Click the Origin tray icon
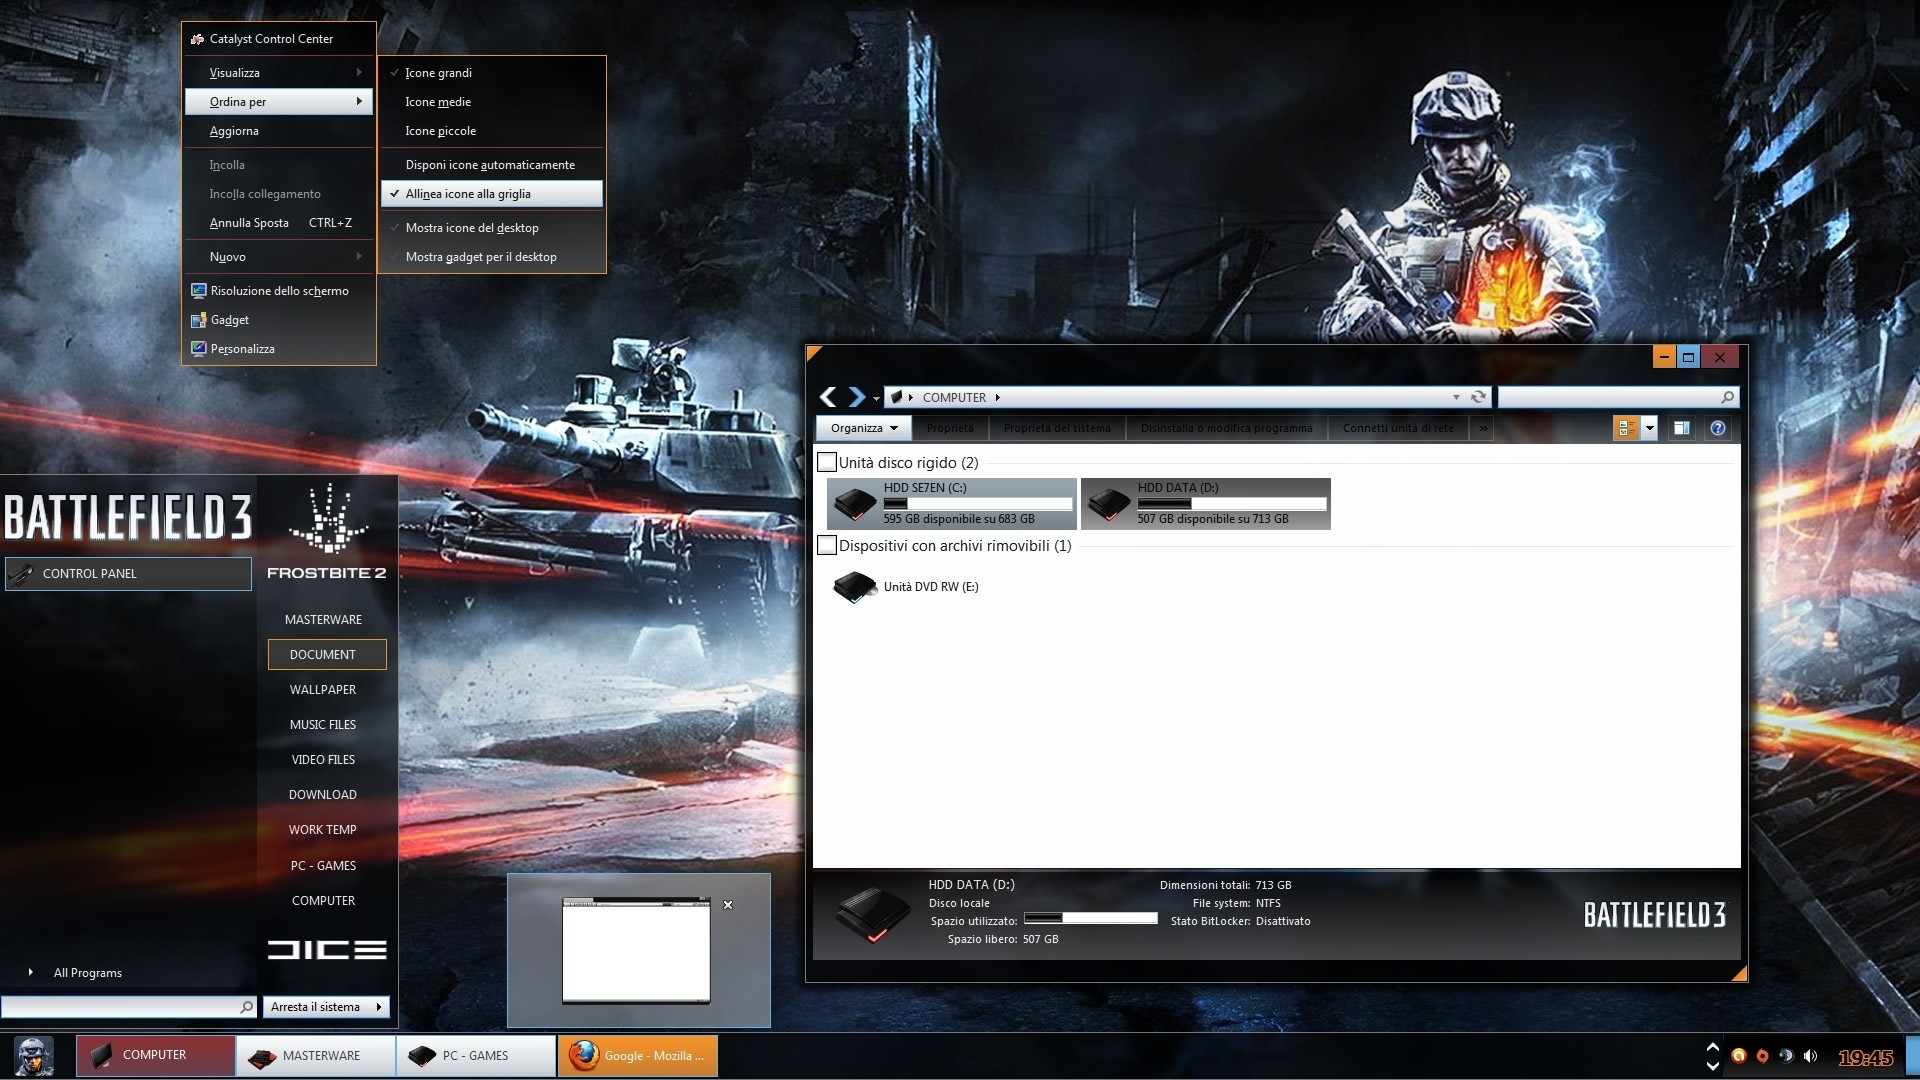This screenshot has height=1080, width=1920. [1762, 1056]
